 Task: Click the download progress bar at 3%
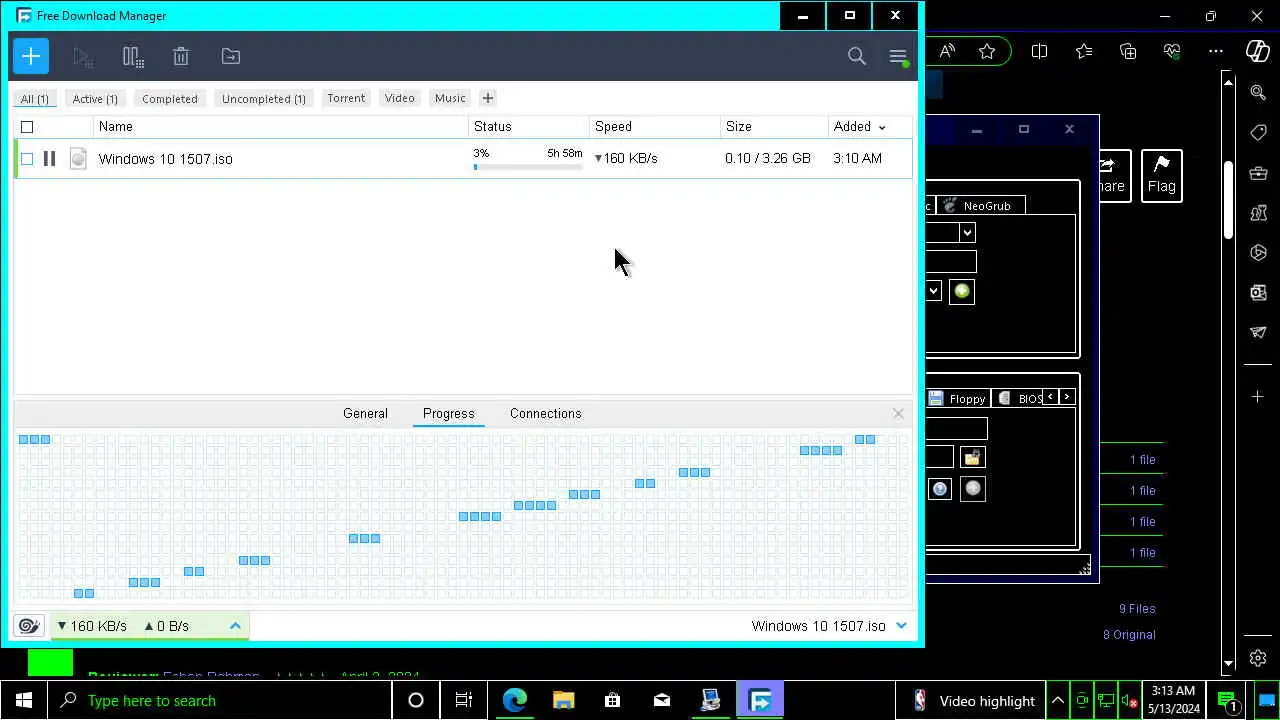[528, 166]
